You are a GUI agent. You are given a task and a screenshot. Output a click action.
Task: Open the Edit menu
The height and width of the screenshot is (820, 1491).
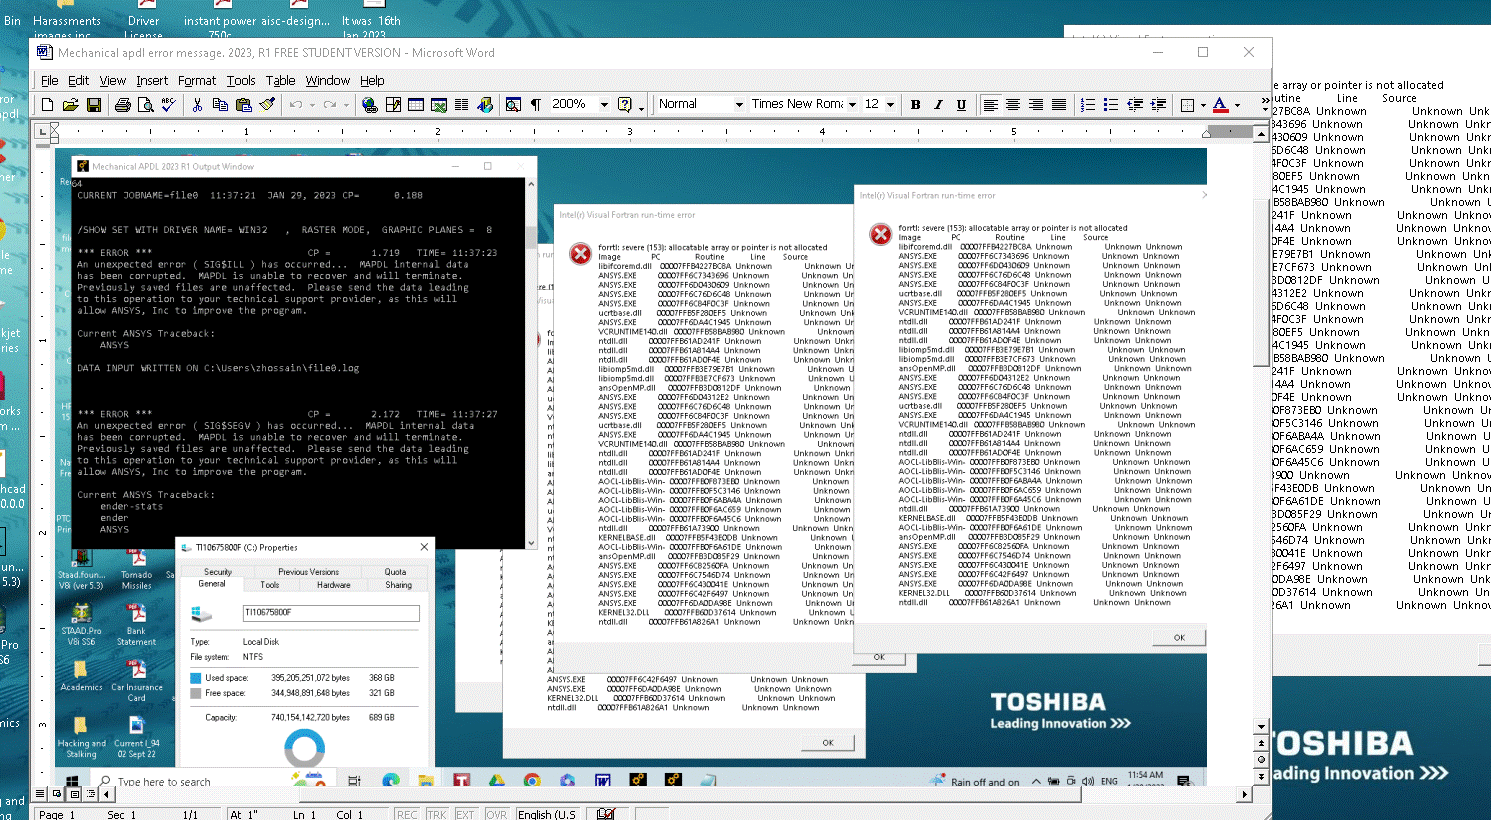pos(79,80)
